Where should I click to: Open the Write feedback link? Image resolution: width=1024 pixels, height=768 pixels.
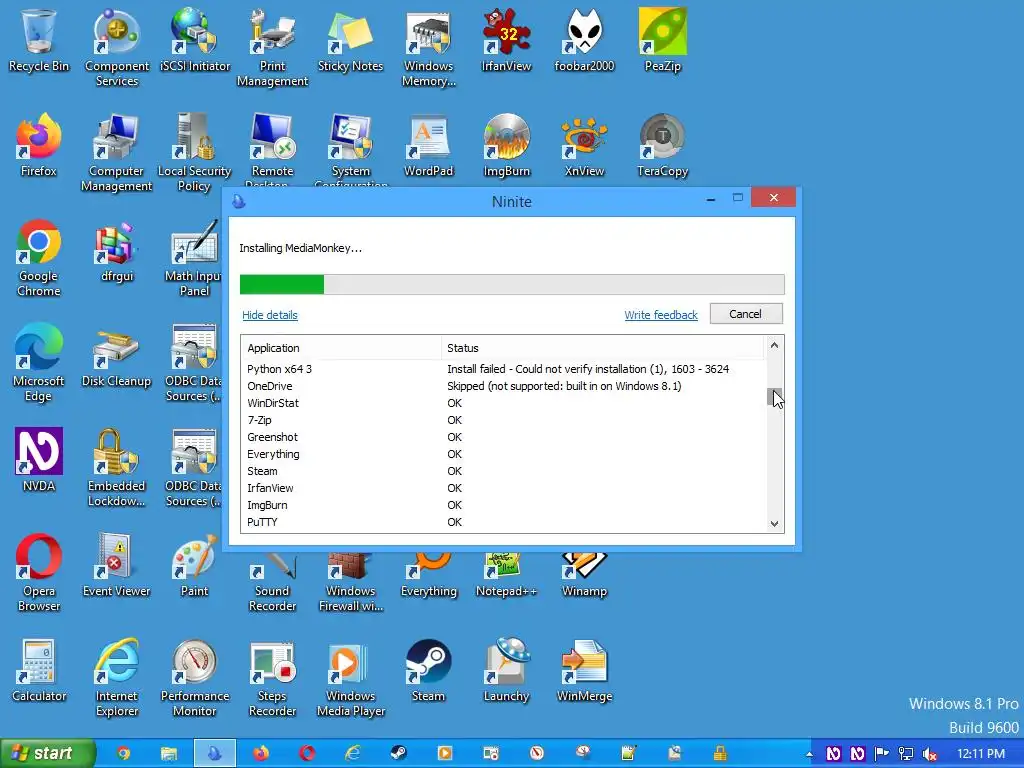point(661,315)
